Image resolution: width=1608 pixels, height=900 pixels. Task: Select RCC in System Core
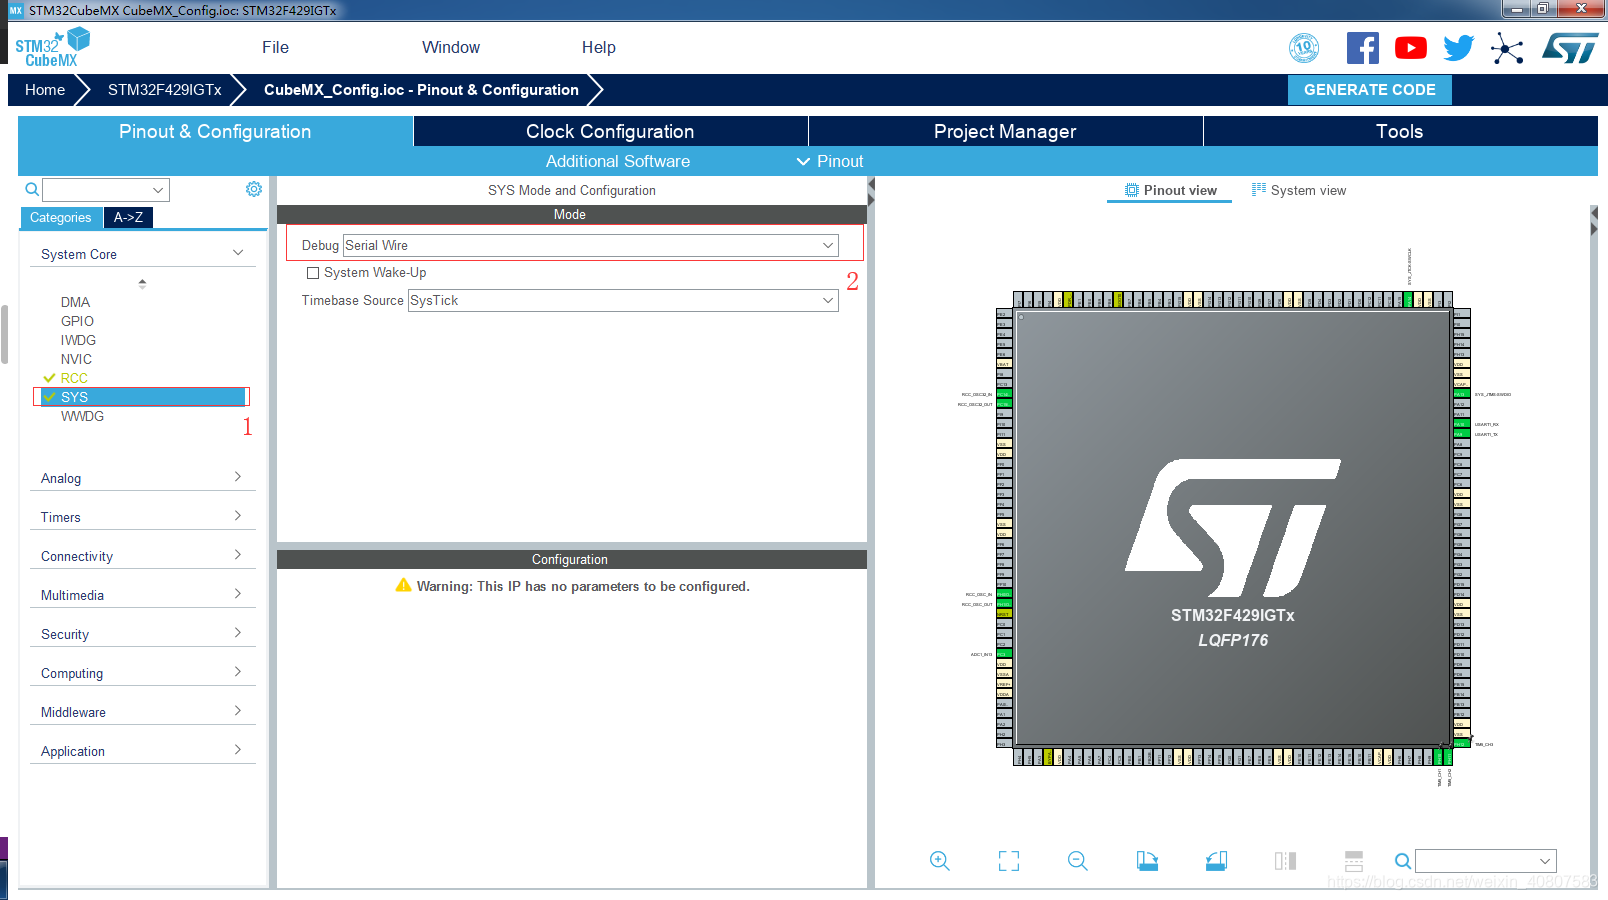(74, 378)
